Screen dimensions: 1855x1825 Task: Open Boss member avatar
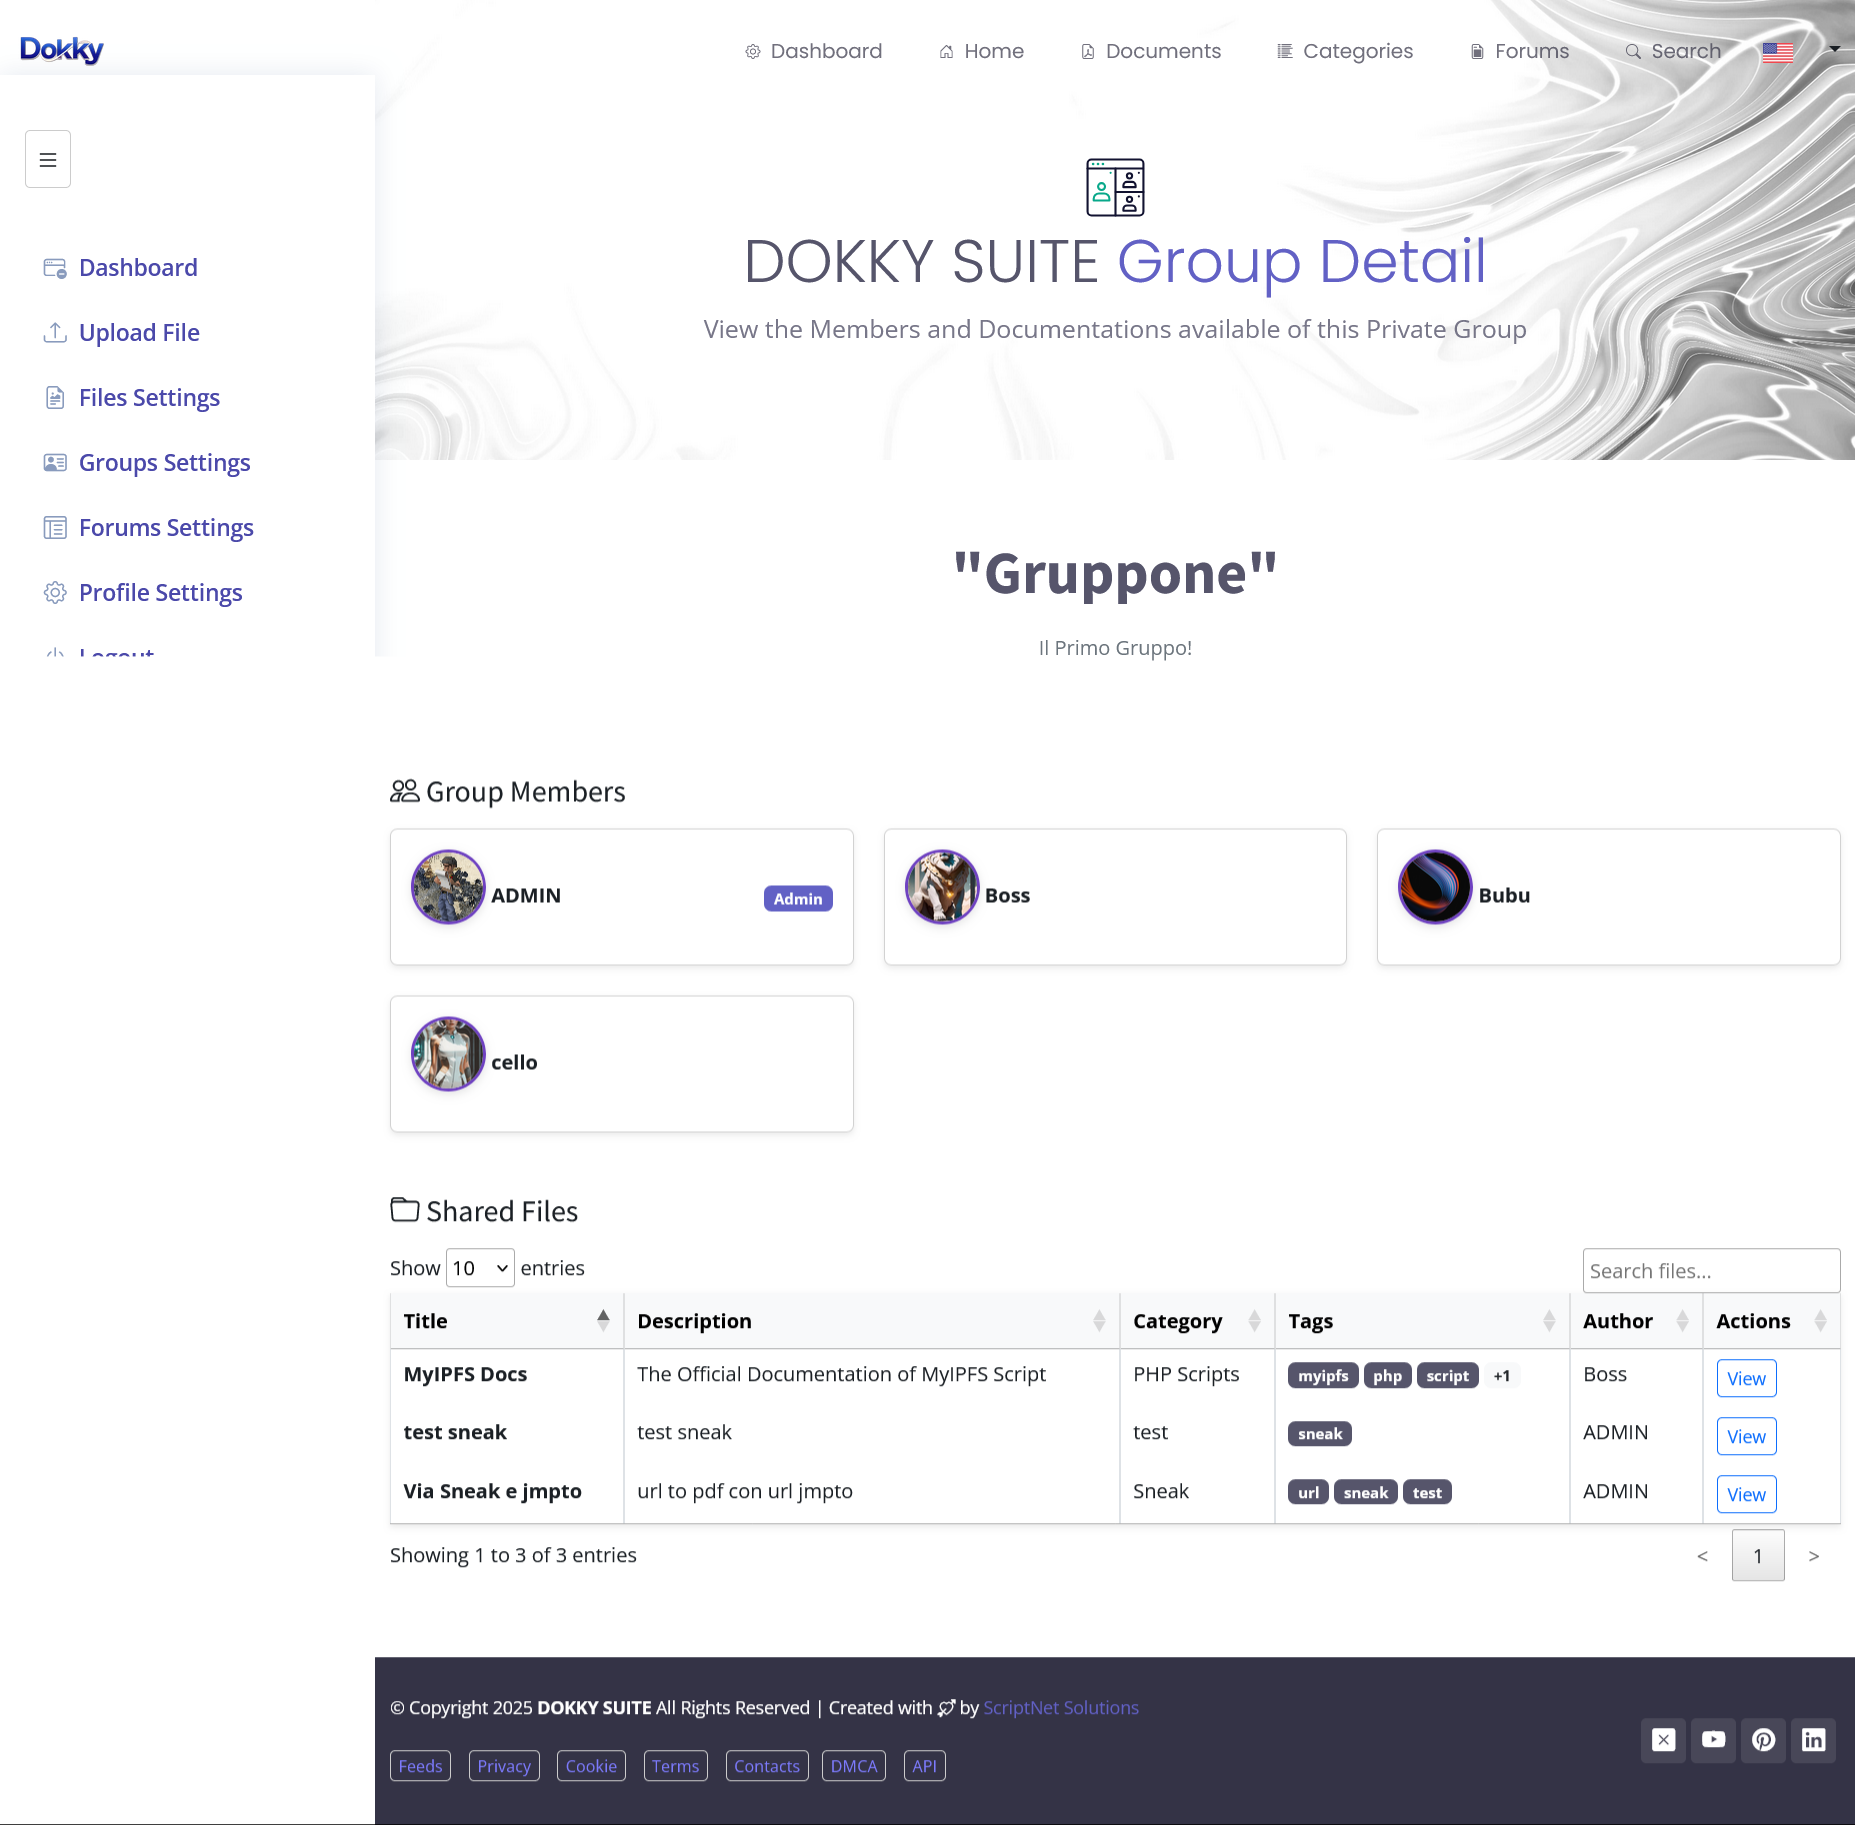(942, 887)
